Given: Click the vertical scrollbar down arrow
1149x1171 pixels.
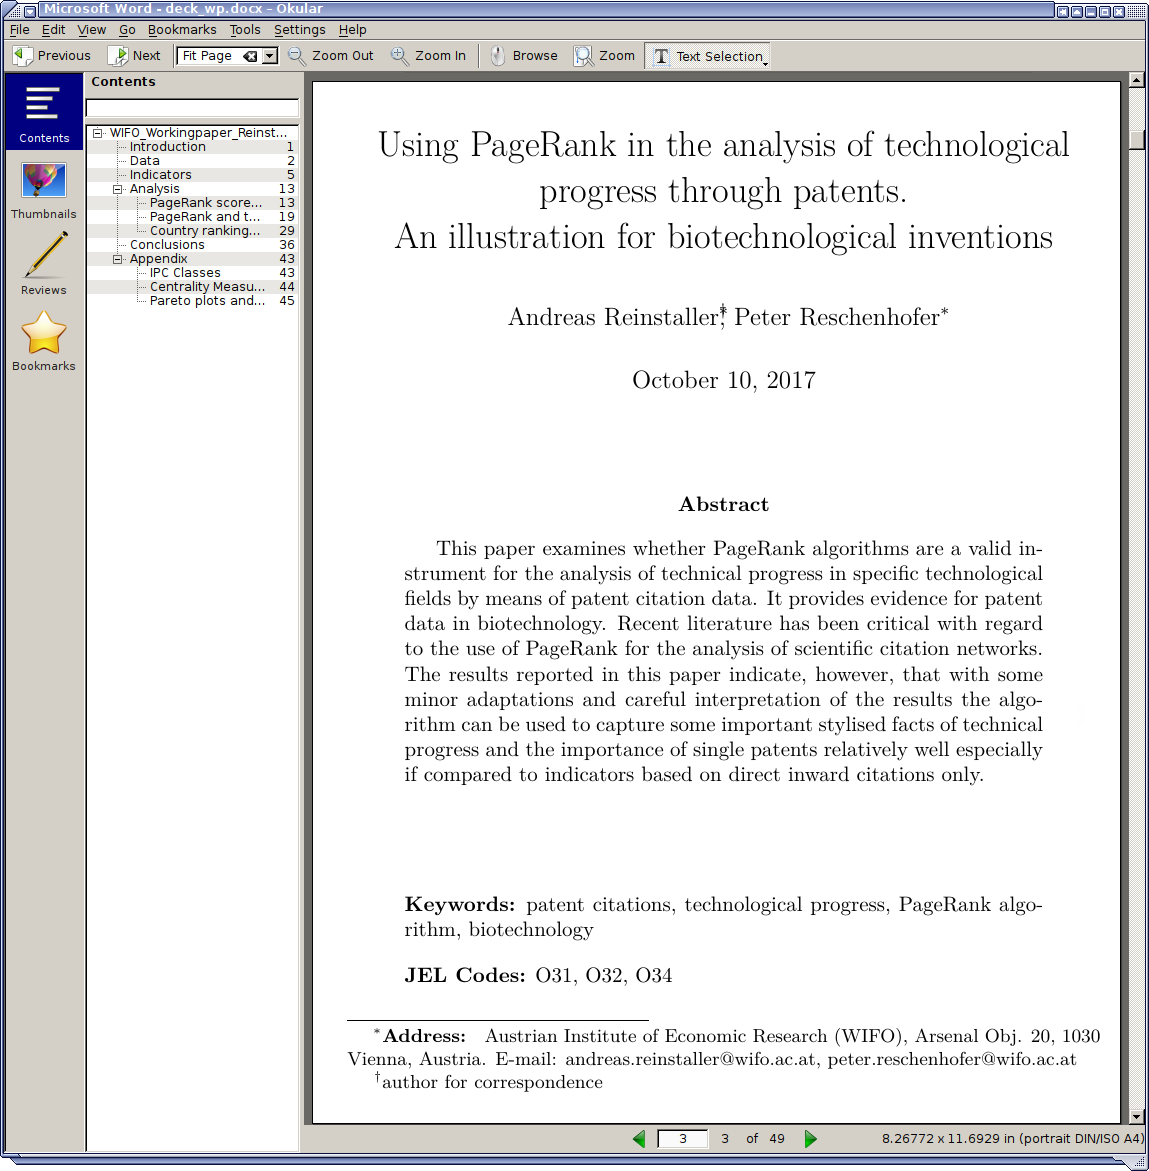Looking at the screenshot, I should (1136, 1117).
